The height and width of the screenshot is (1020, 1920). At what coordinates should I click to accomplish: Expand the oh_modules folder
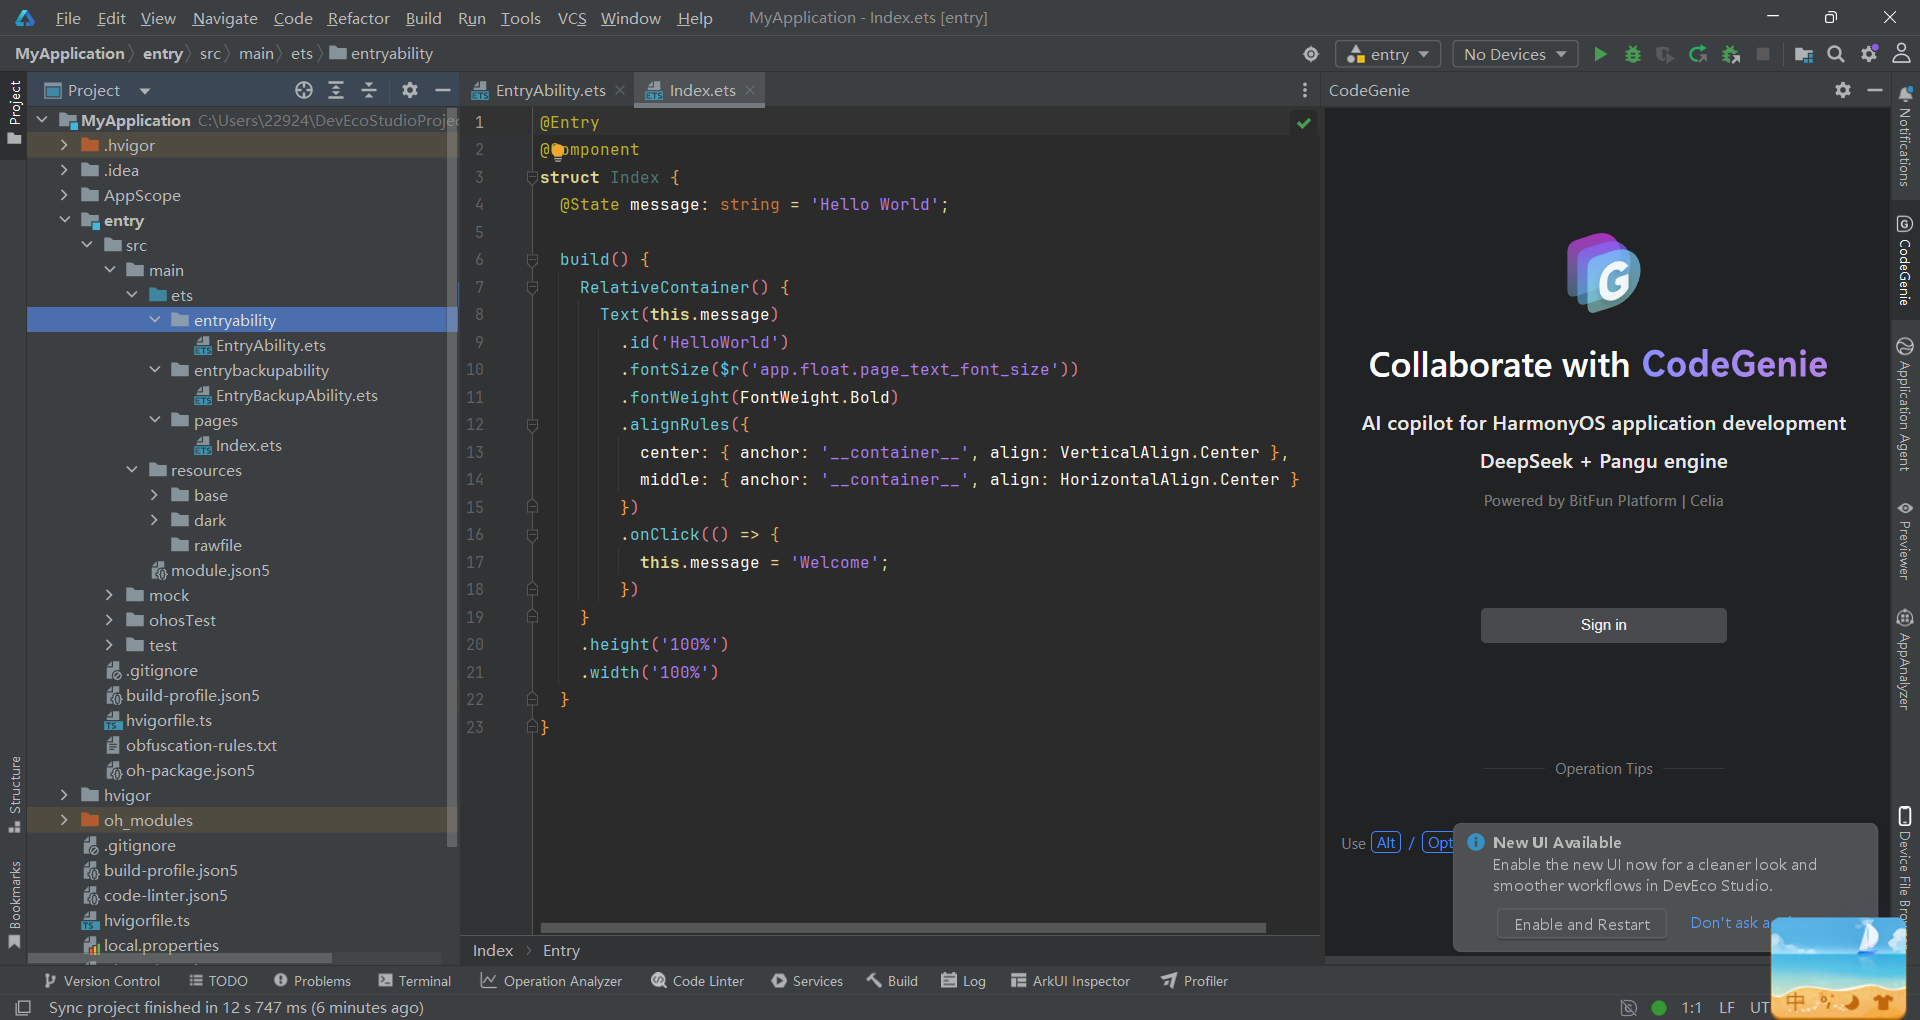(64, 820)
